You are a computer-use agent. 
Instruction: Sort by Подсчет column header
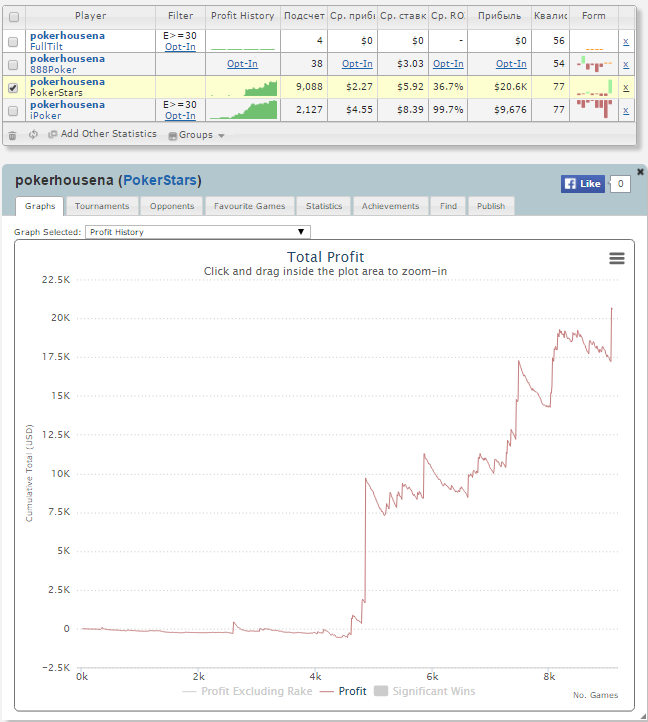[x=304, y=16]
